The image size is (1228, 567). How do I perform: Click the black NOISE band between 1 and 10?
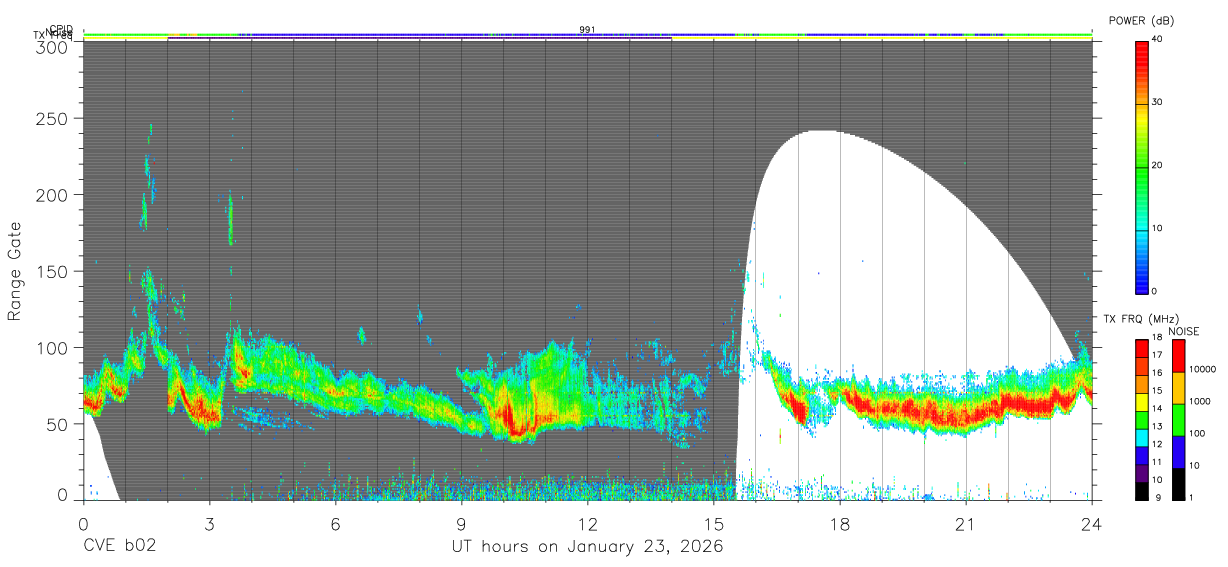point(1178,484)
